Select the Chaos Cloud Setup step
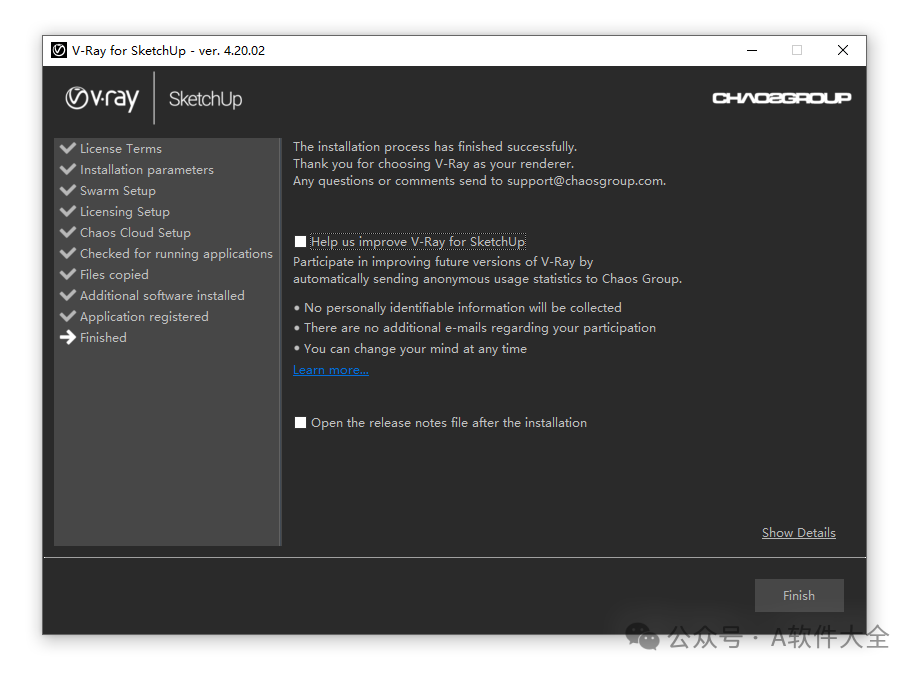The image size is (919, 674). (x=135, y=233)
